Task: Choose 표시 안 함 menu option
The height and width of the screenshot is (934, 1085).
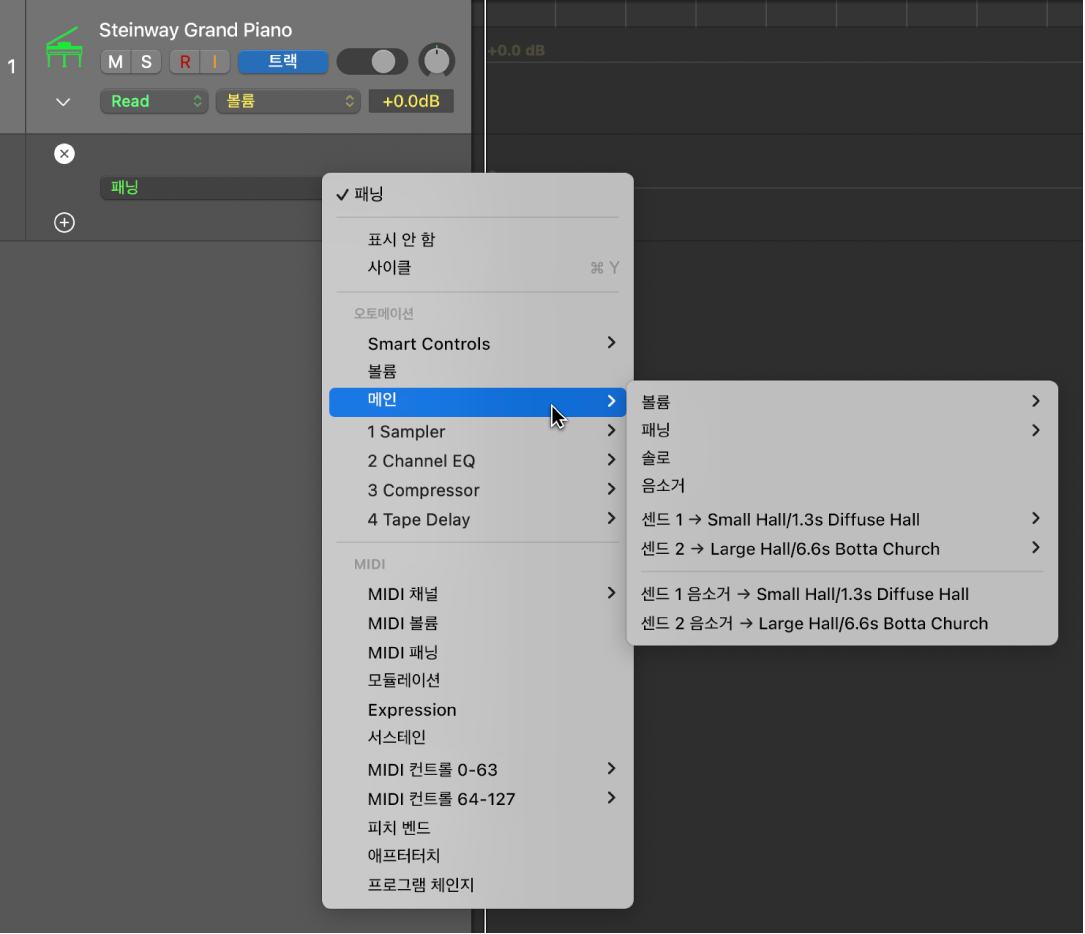Action: [401, 240]
